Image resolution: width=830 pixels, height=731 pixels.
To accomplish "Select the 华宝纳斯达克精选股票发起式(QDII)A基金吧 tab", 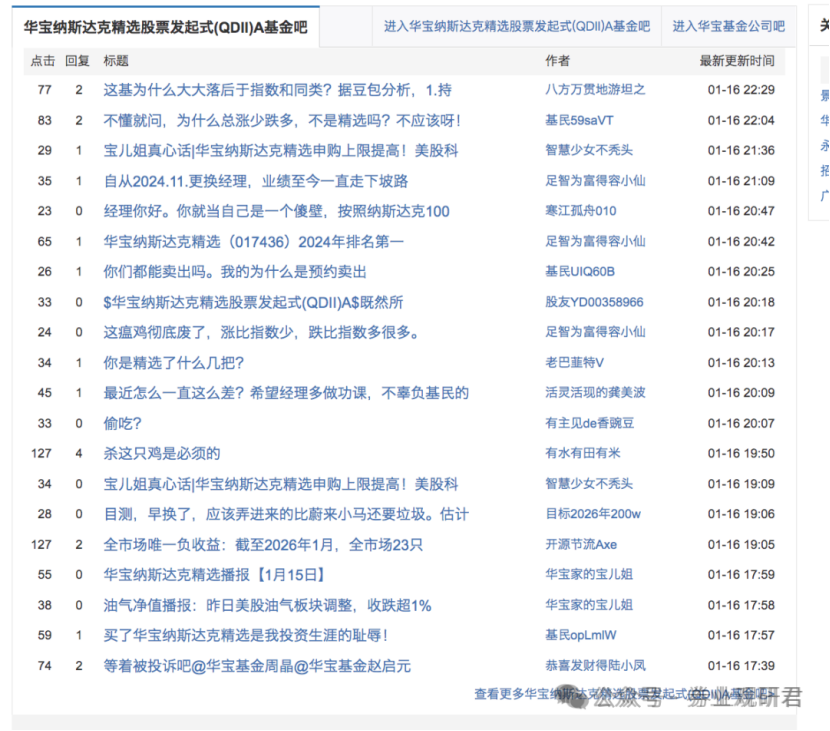I will pyautogui.click(x=166, y=27).
